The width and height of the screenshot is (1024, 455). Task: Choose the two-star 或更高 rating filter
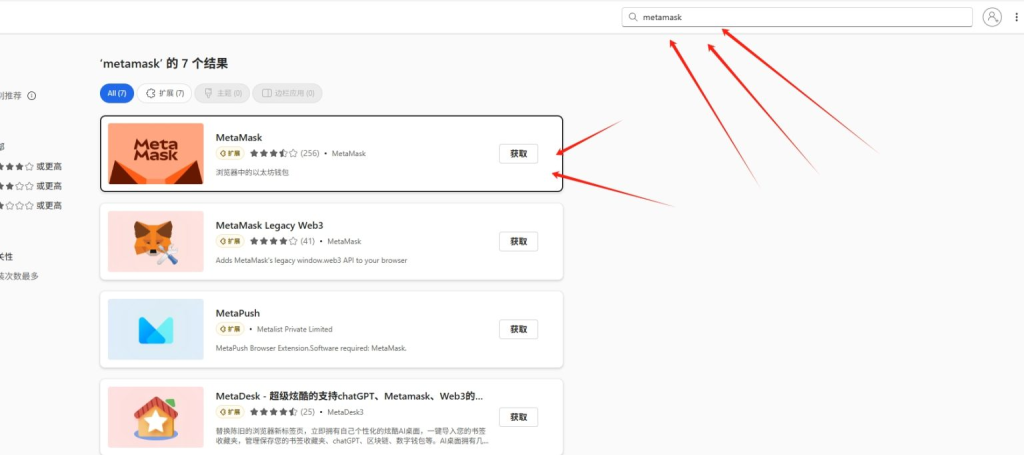(31, 186)
